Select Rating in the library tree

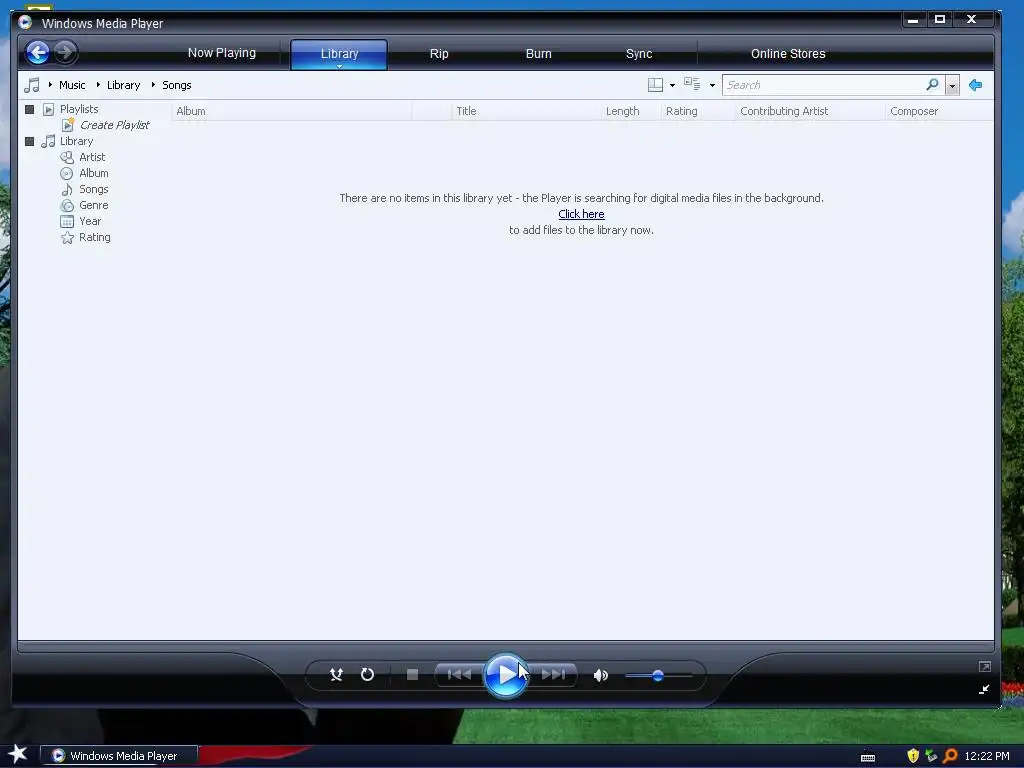(x=95, y=237)
